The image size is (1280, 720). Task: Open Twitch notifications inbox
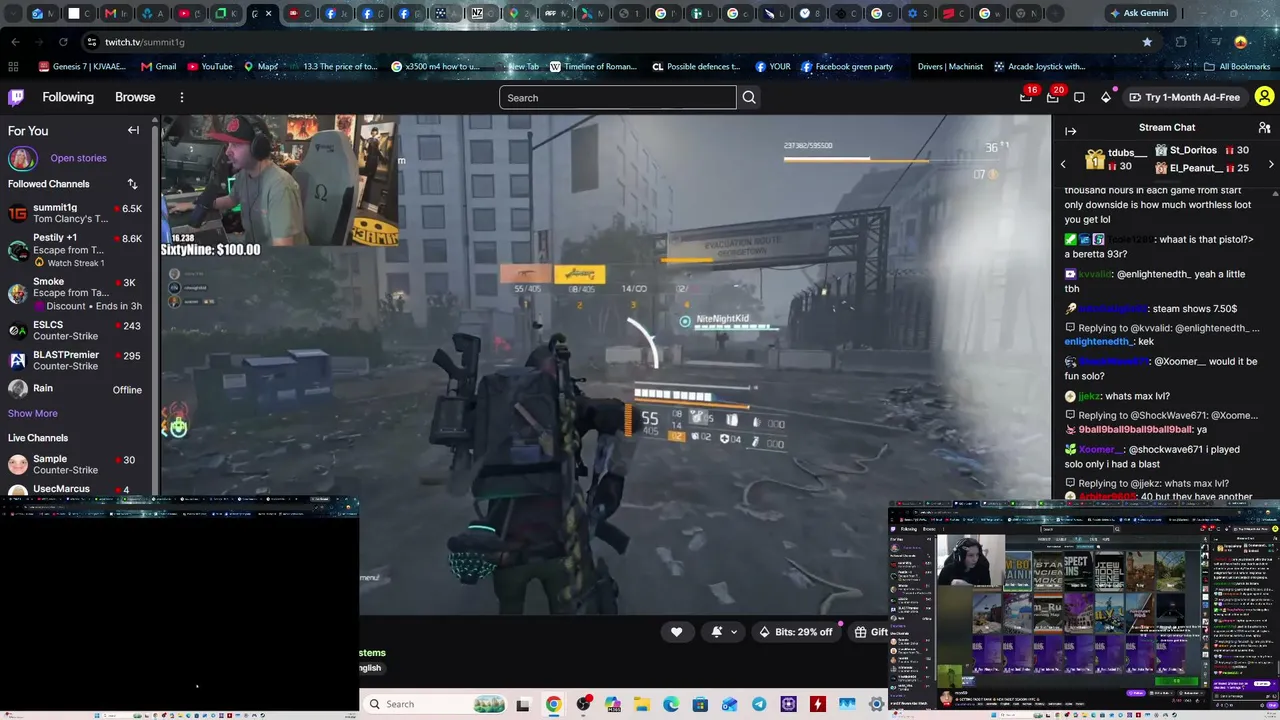point(1053,97)
